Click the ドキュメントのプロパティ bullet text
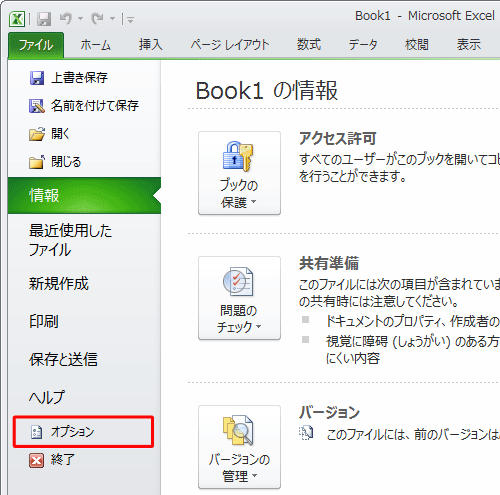 (412, 321)
